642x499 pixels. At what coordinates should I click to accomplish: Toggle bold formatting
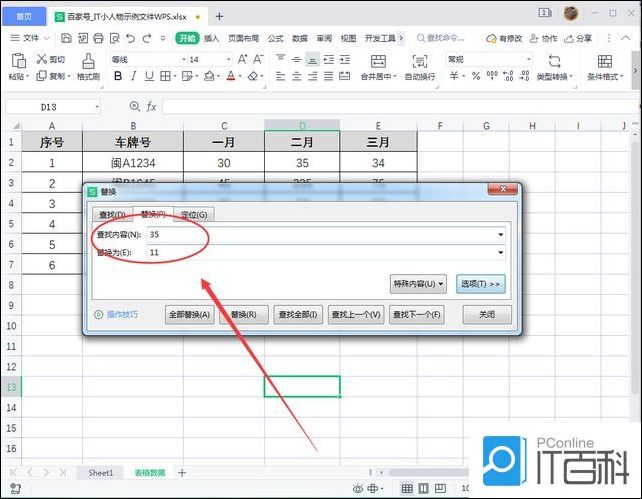click(x=118, y=76)
